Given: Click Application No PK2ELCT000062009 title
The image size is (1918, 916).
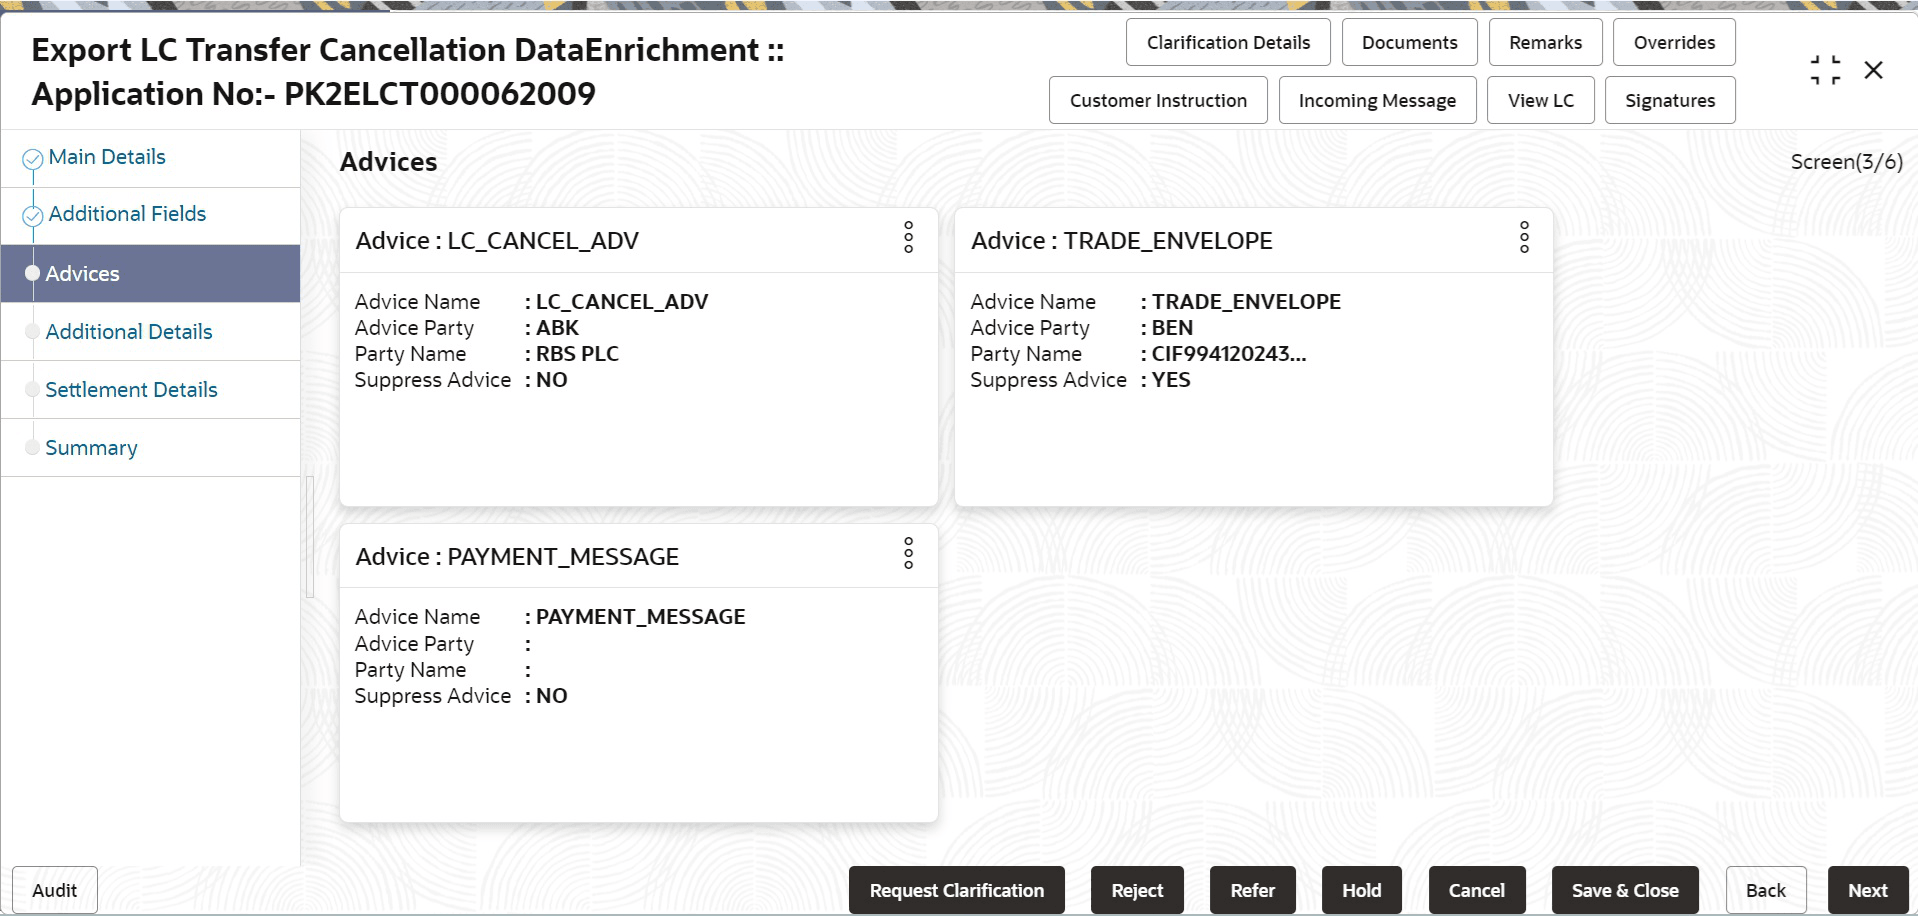Looking at the screenshot, I should 314,94.
